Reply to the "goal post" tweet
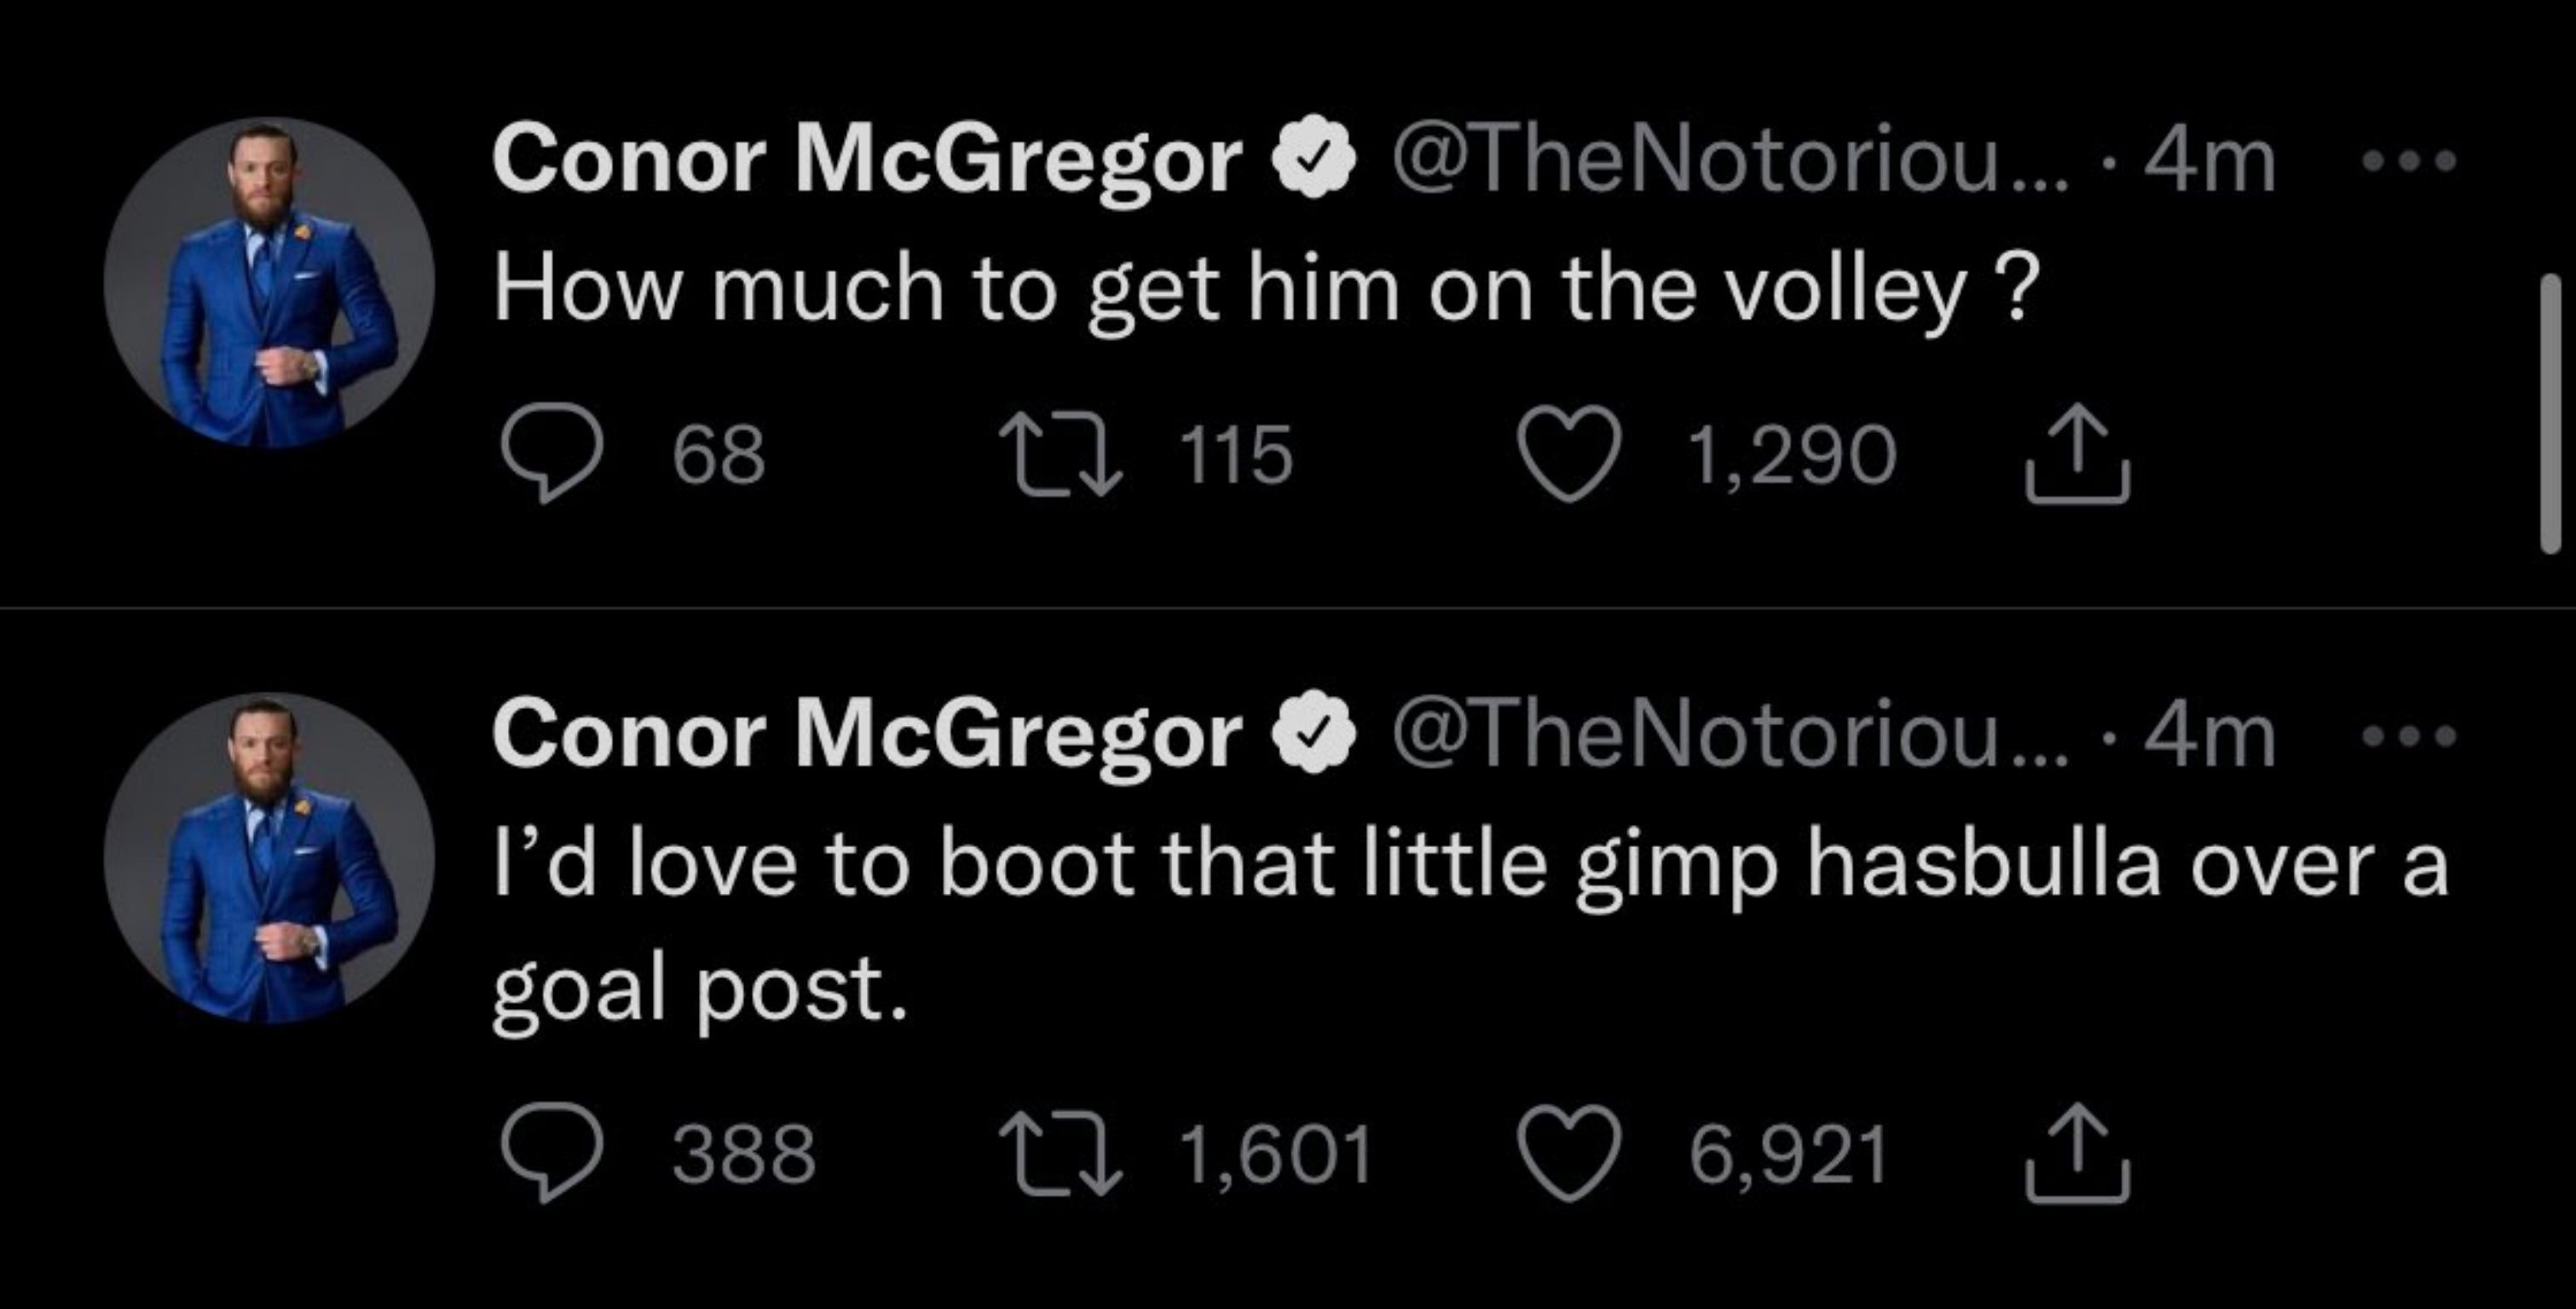Screen dimensions: 2576x1309 [552, 1152]
